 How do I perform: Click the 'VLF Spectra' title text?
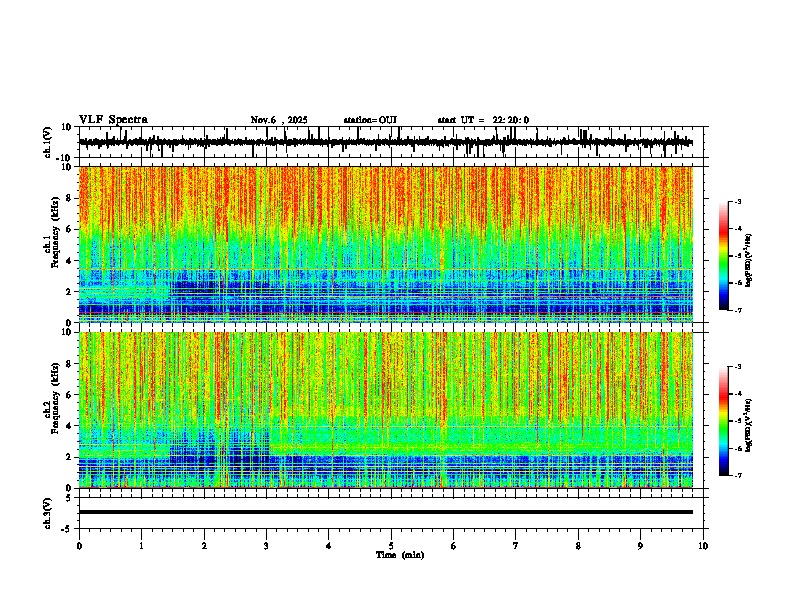tap(113, 120)
